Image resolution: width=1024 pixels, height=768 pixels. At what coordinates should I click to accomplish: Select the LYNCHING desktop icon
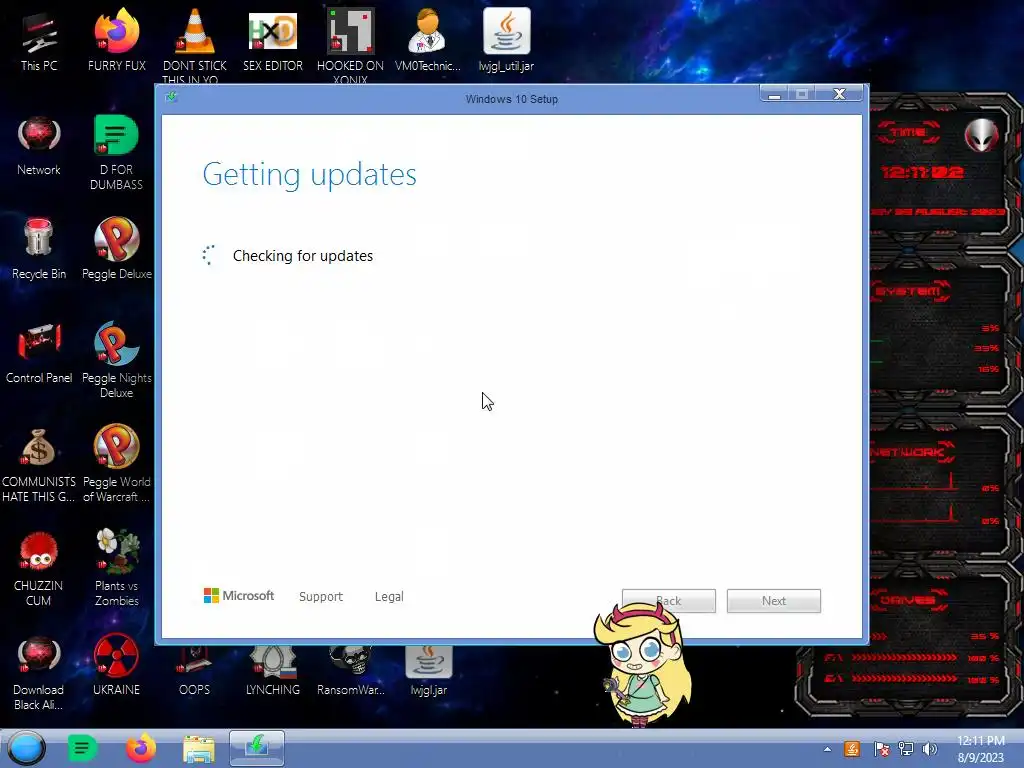coord(273,671)
